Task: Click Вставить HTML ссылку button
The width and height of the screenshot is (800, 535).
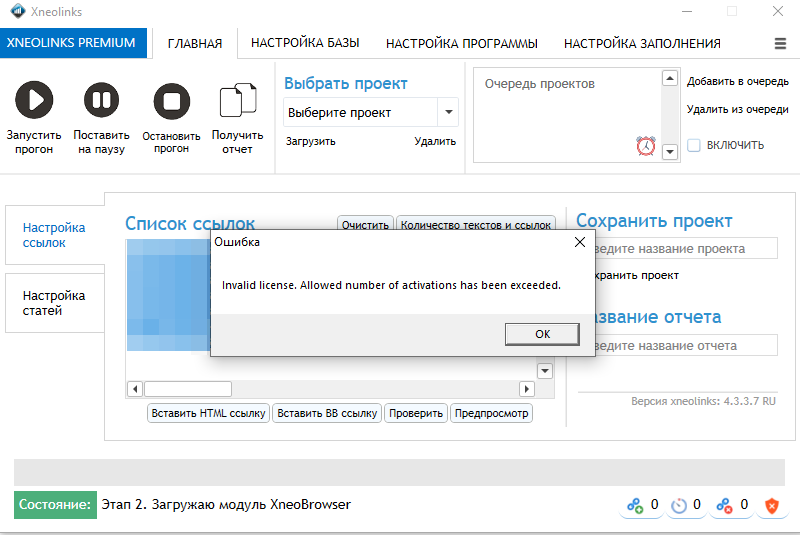Action: pyautogui.click(x=208, y=413)
